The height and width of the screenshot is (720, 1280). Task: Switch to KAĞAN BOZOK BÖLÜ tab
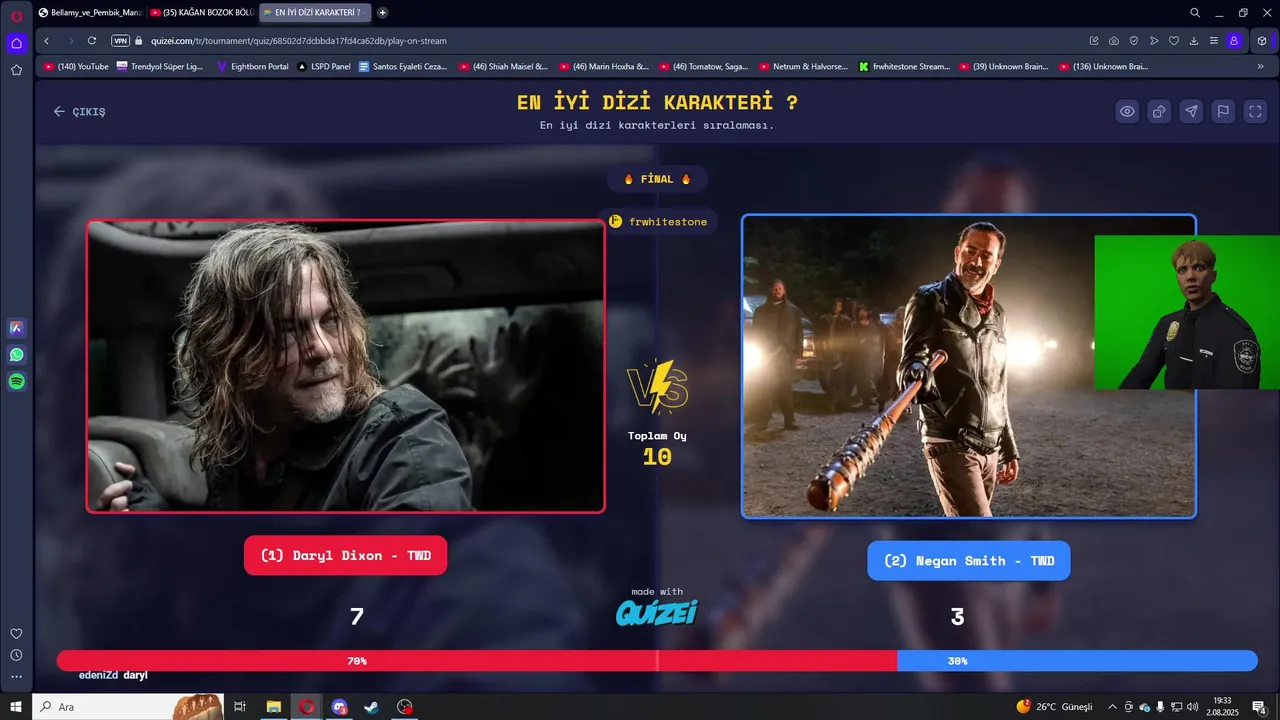(x=201, y=13)
